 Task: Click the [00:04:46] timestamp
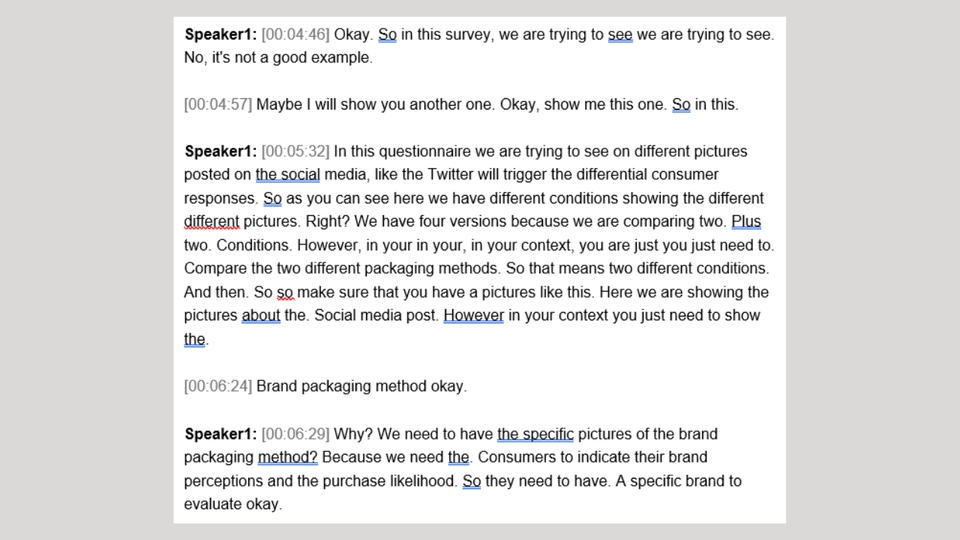[295, 34]
